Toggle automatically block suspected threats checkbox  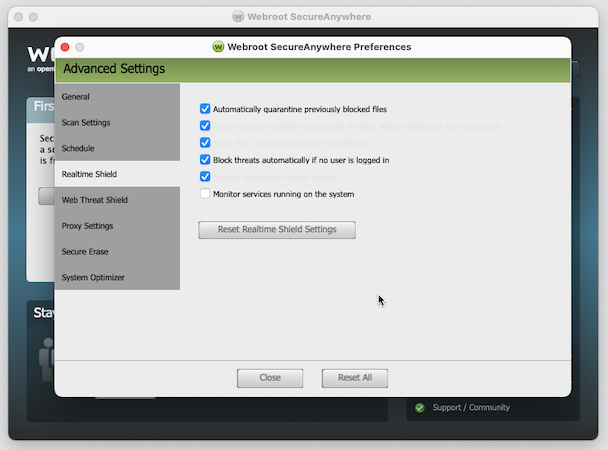[205, 126]
